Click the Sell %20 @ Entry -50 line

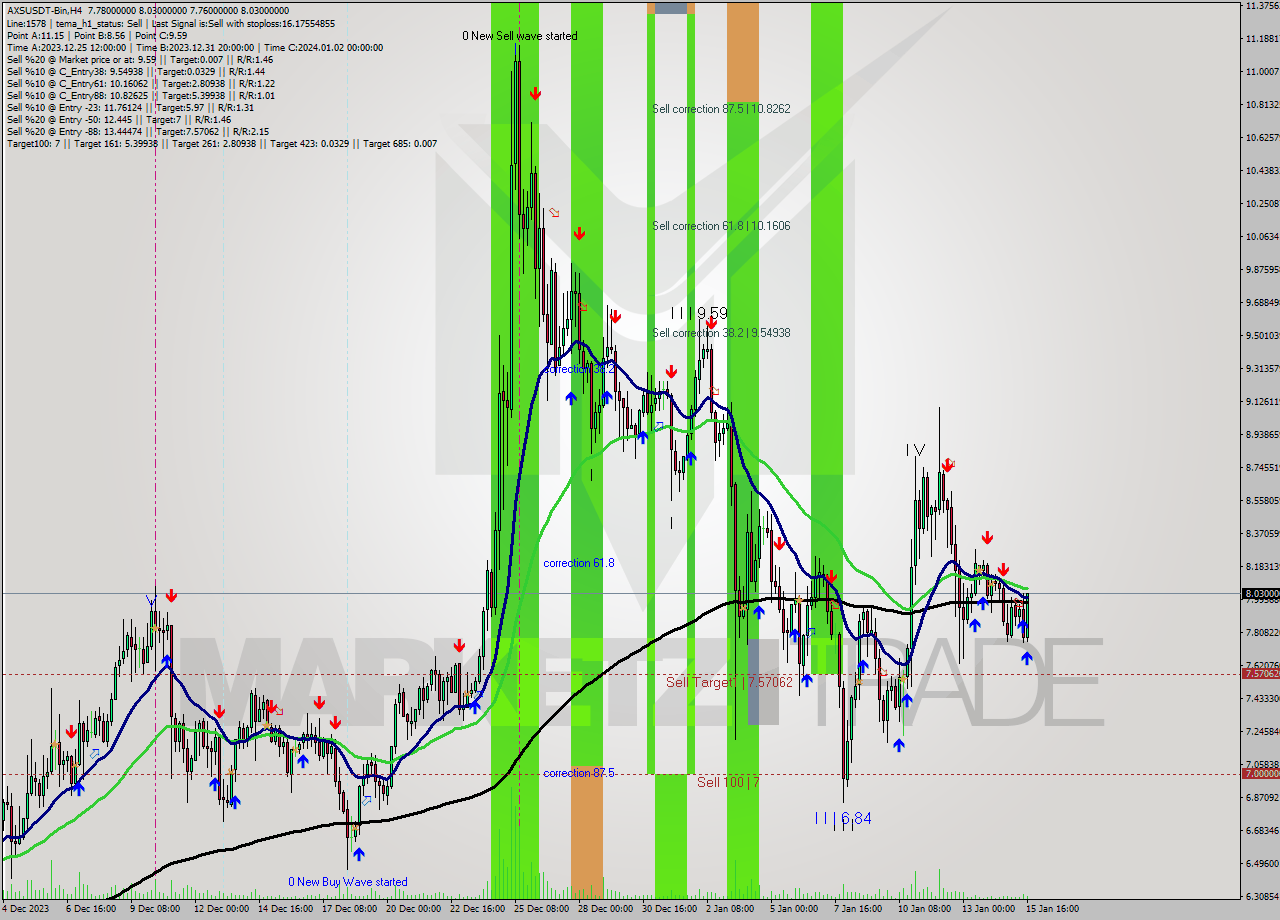pos(119,119)
